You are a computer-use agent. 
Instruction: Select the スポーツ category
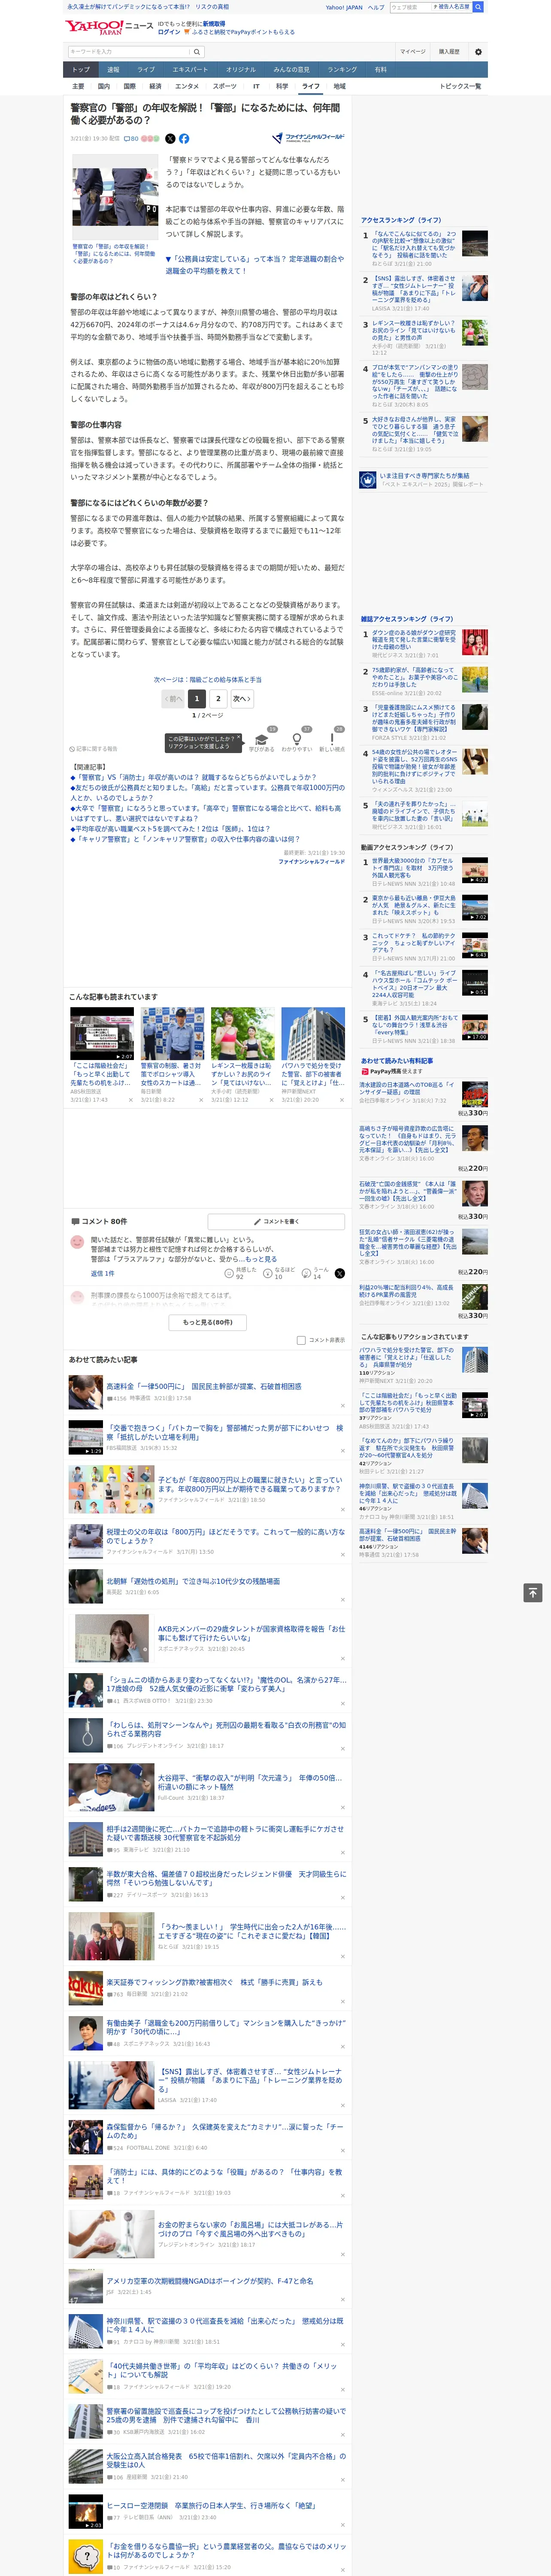(225, 86)
